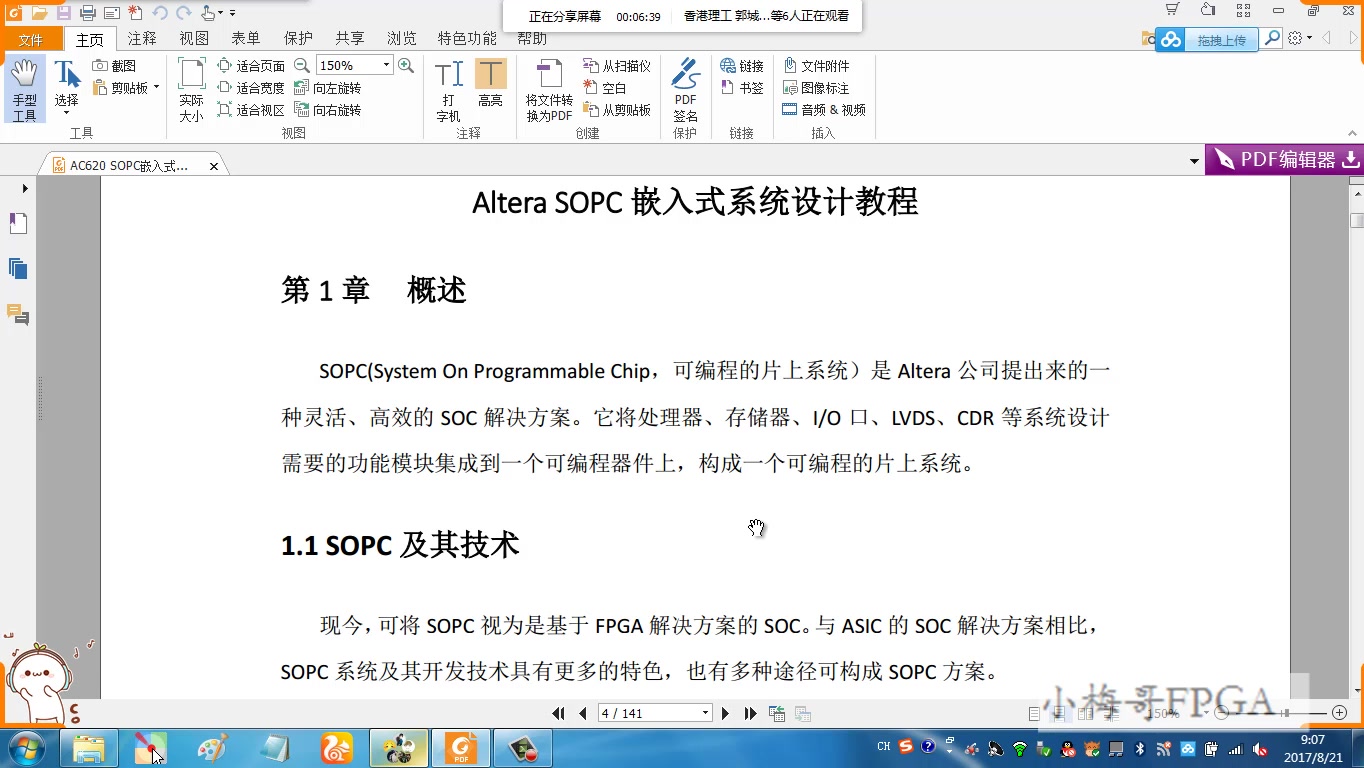
Task: Go to the previous view in status bar
Action: 777,713
